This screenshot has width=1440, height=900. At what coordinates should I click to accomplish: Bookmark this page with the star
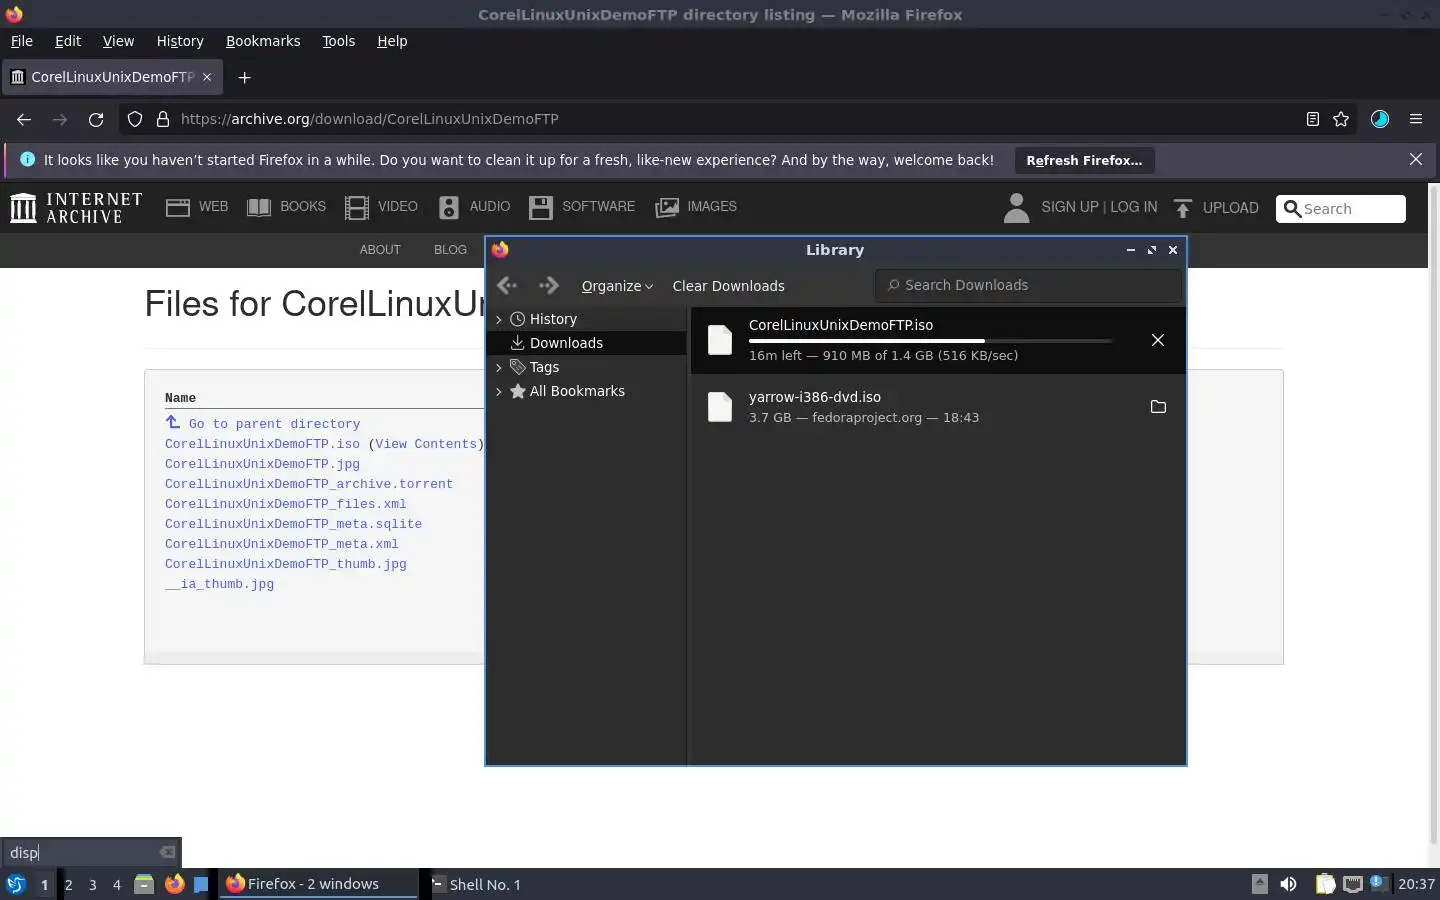(x=1341, y=119)
